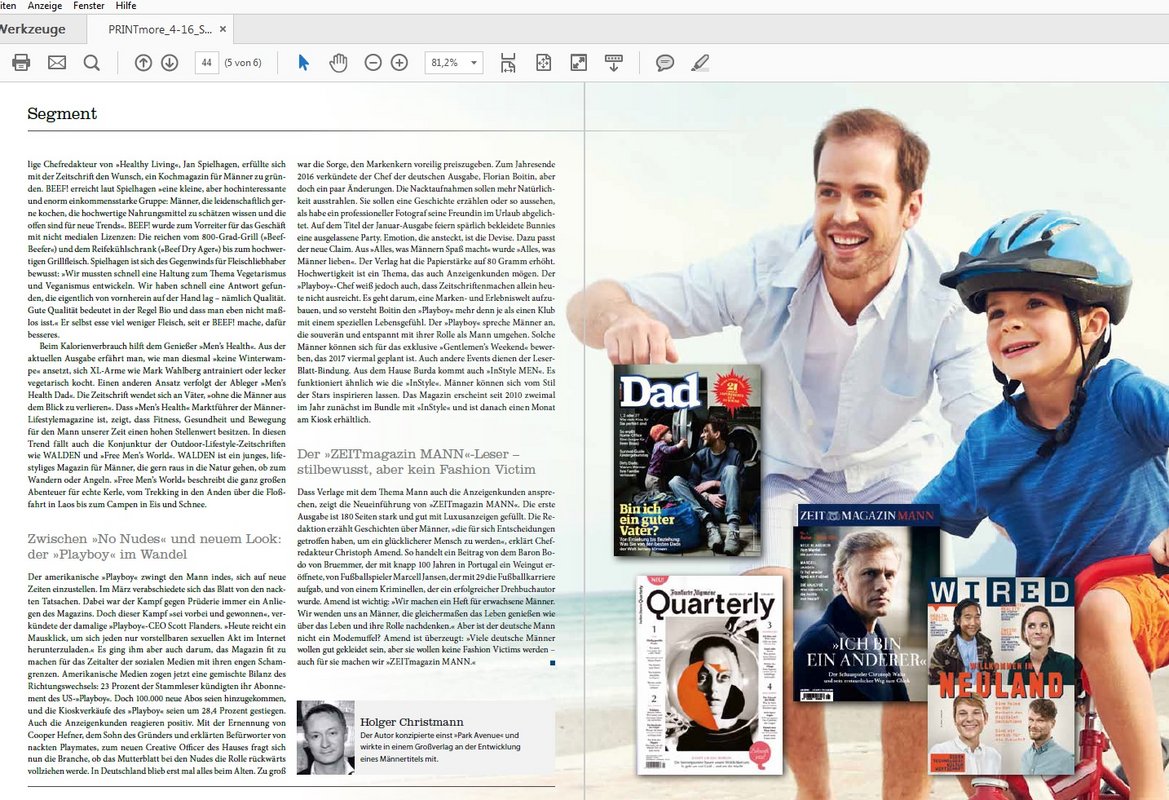Go to next page arrow

(x=169, y=63)
